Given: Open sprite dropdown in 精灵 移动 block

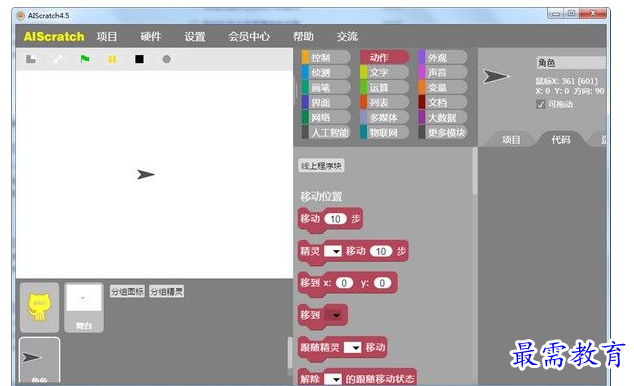Looking at the screenshot, I should point(333,251).
